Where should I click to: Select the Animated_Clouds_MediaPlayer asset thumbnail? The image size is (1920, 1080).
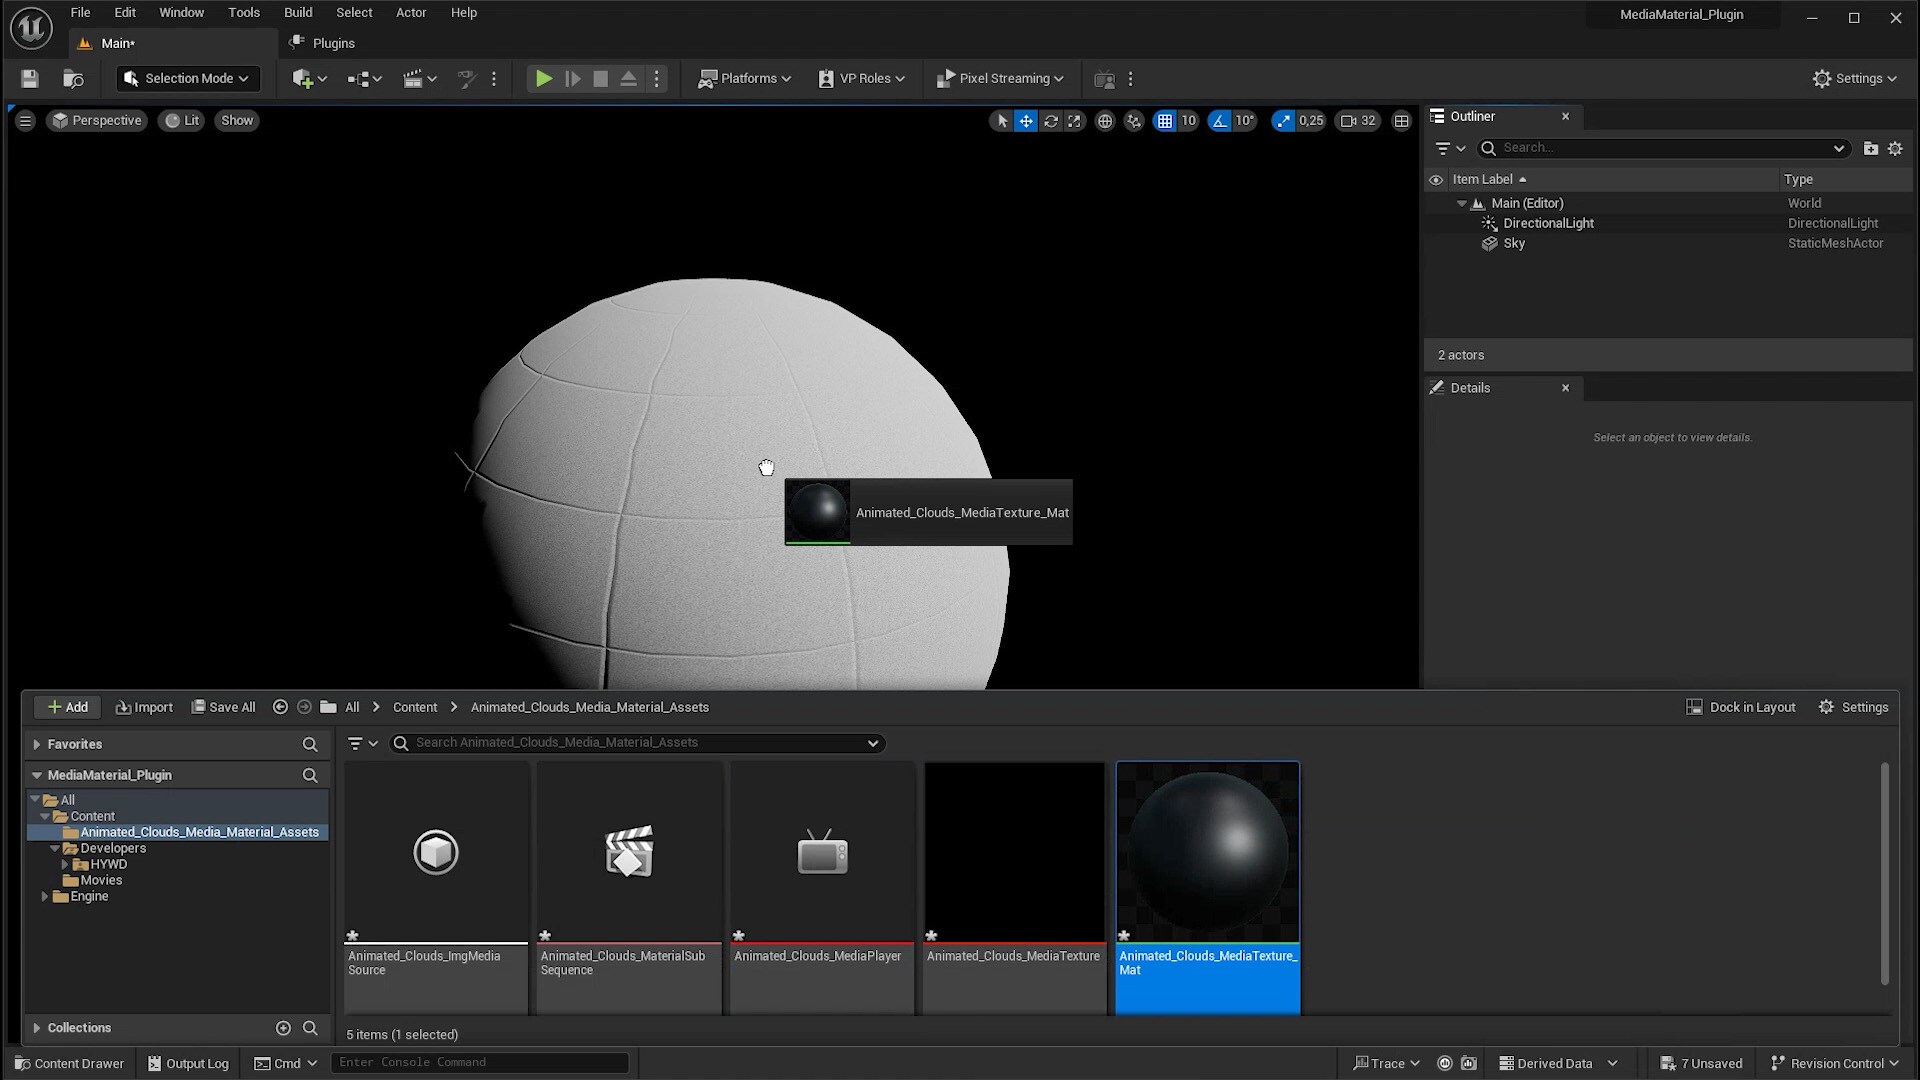click(821, 852)
